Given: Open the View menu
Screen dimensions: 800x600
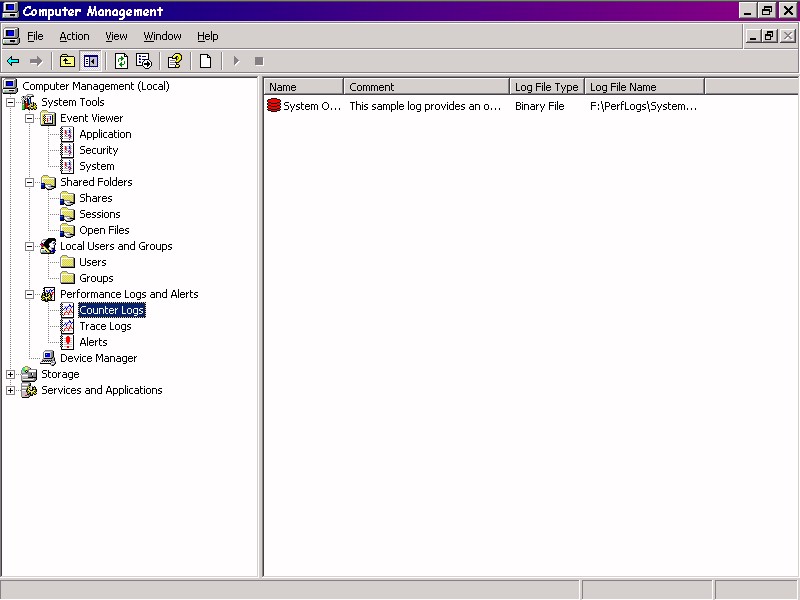Looking at the screenshot, I should point(116,36).
